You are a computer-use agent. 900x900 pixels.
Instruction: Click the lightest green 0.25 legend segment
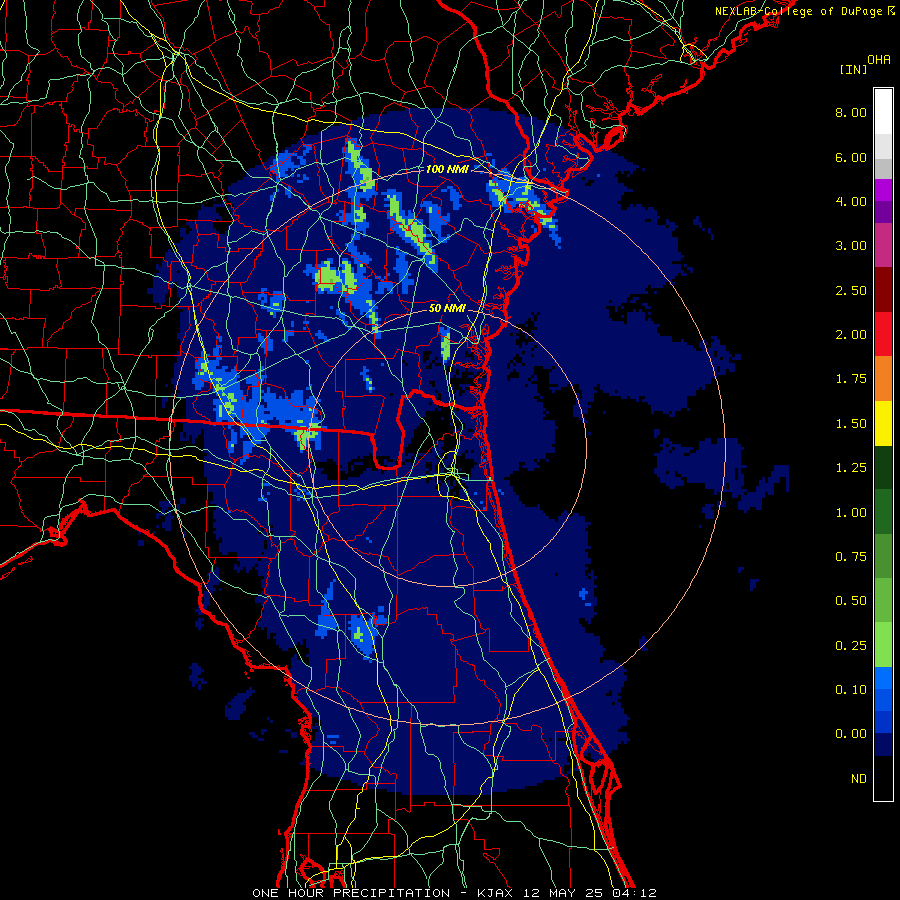coord(883,645)
